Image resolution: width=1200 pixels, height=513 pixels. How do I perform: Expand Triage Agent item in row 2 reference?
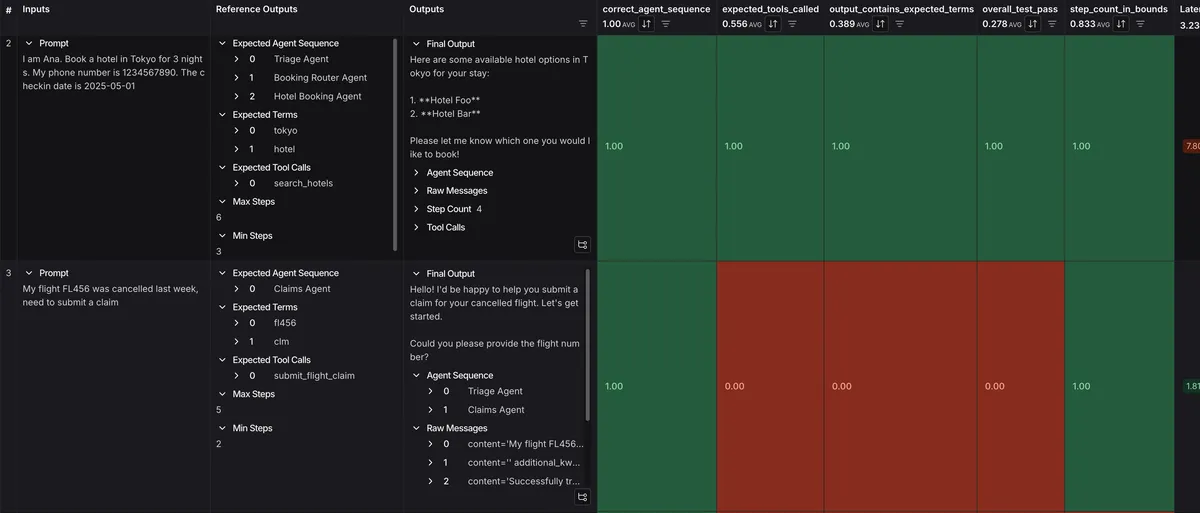point(237,60)
